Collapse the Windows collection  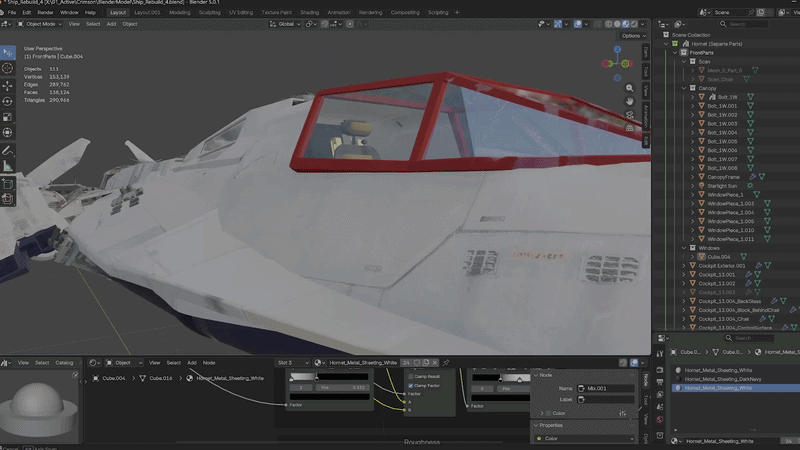tap(684, 248)
